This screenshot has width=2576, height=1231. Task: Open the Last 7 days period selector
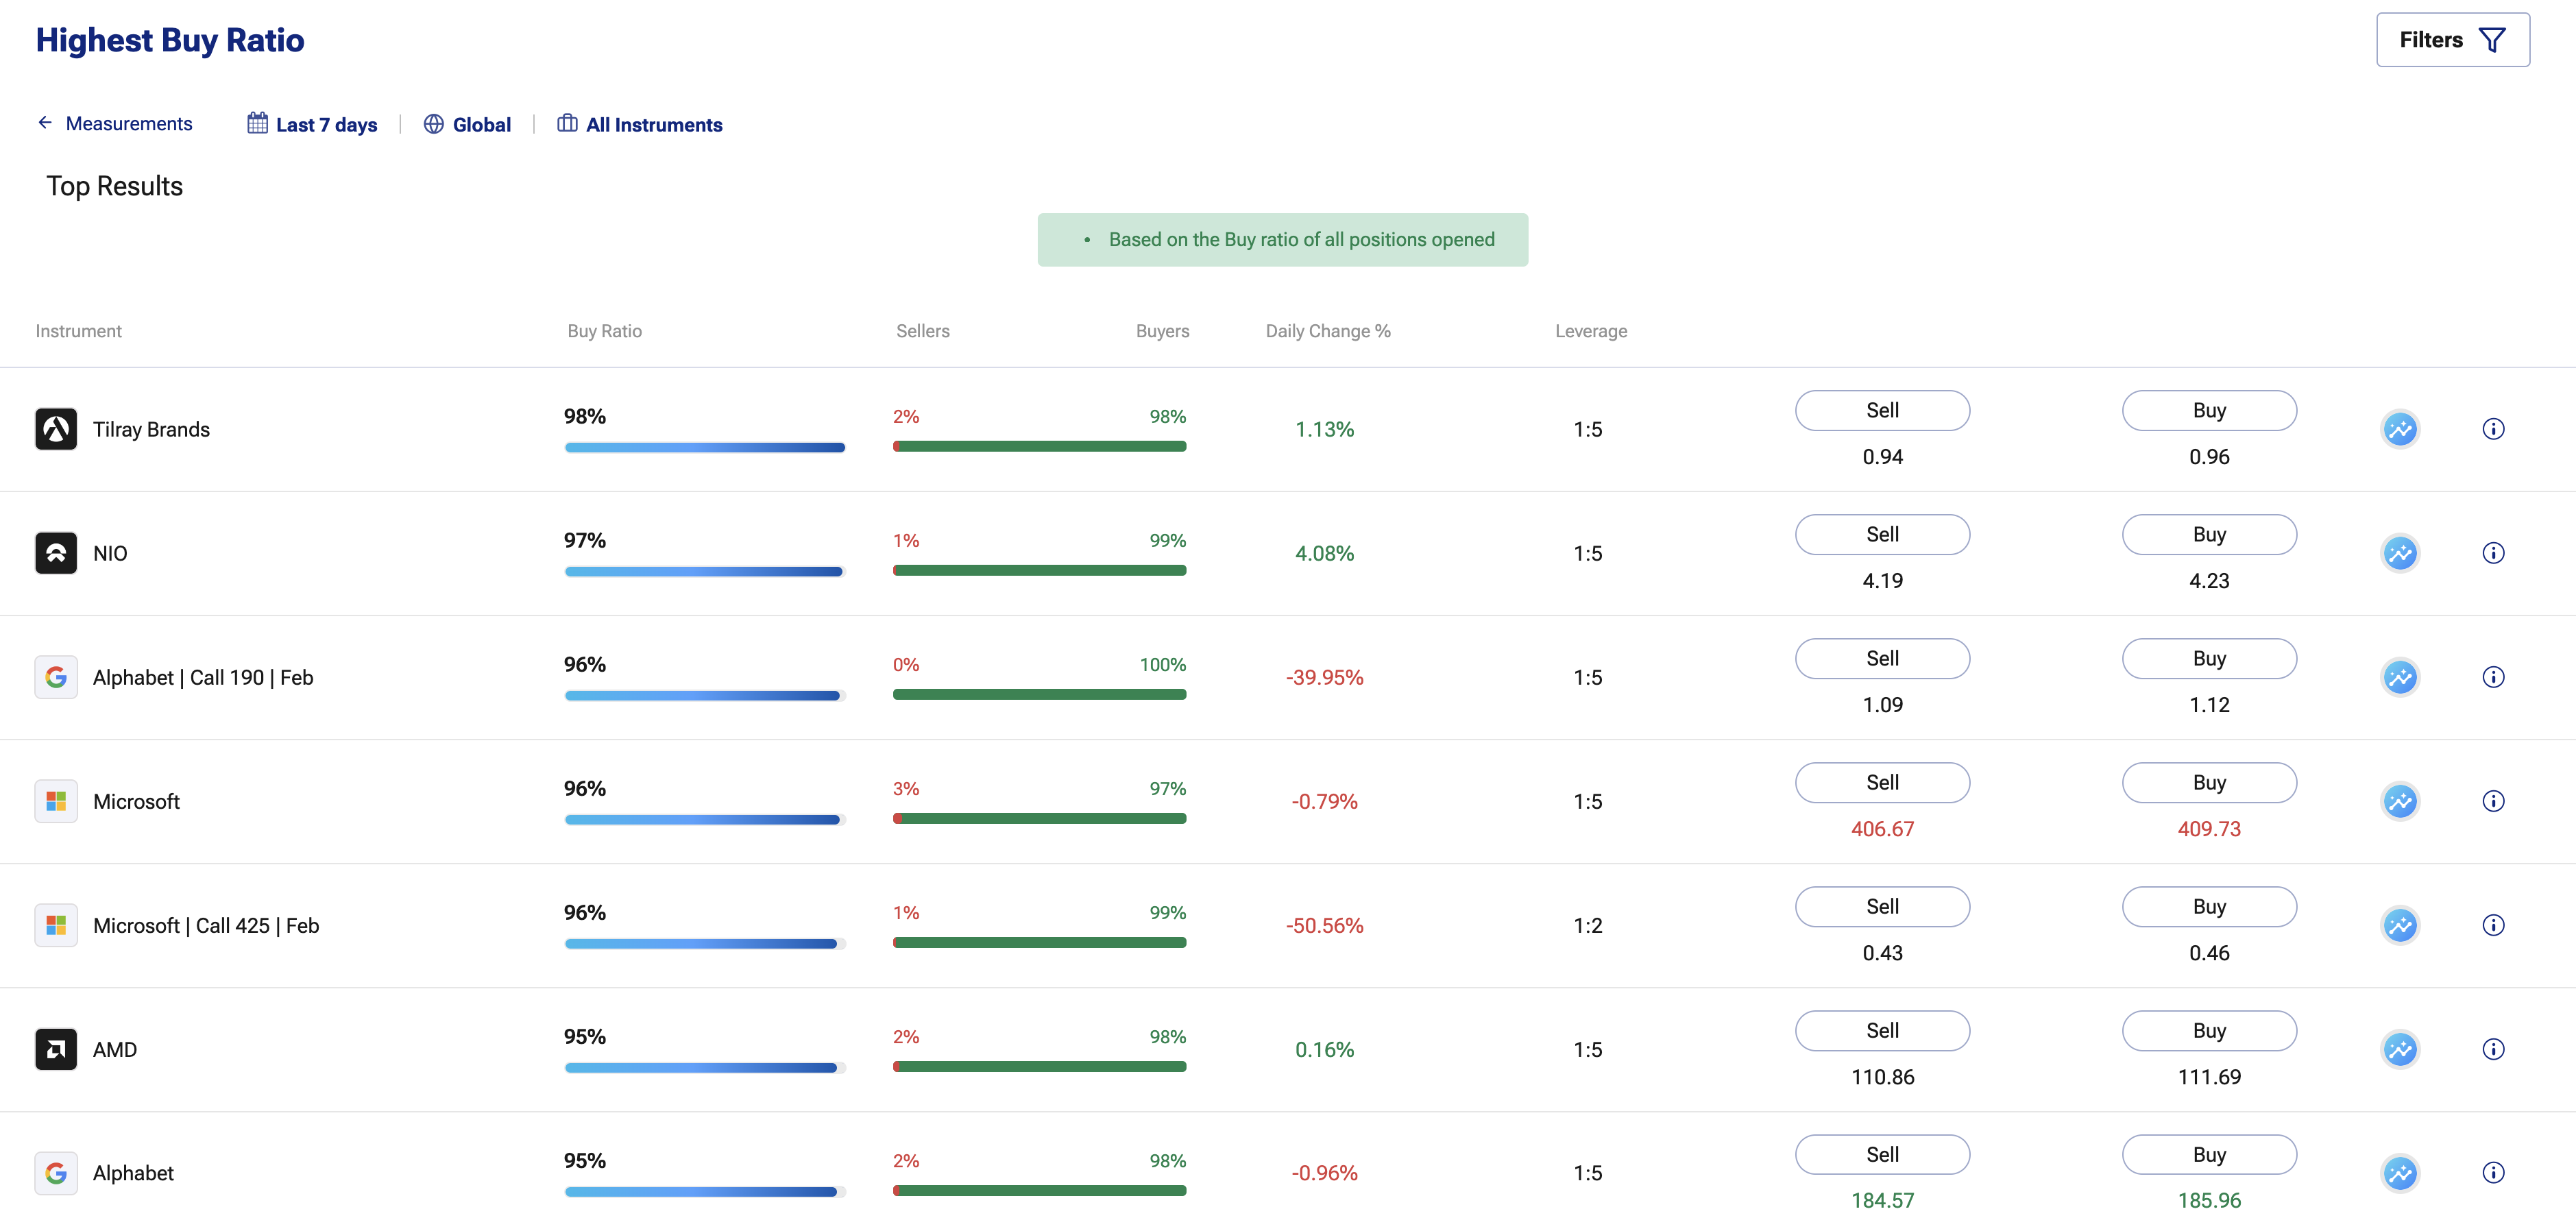[312, 124]
